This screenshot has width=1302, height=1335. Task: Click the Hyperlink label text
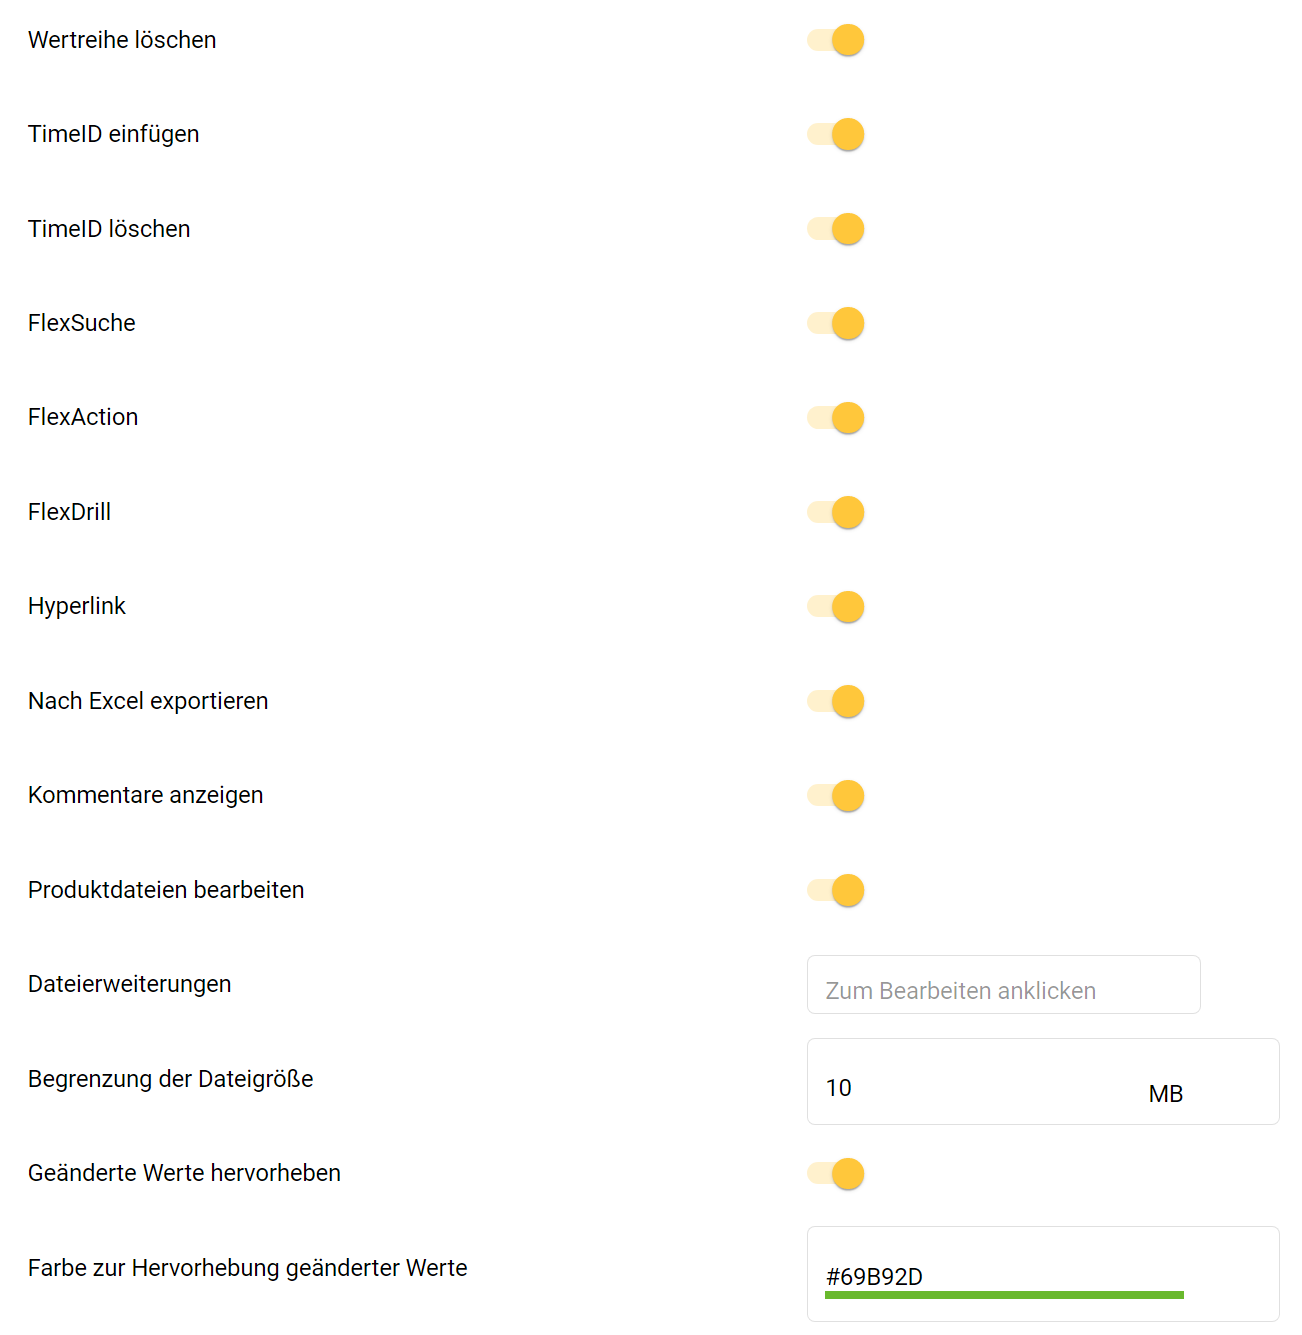tap(77, 606)
